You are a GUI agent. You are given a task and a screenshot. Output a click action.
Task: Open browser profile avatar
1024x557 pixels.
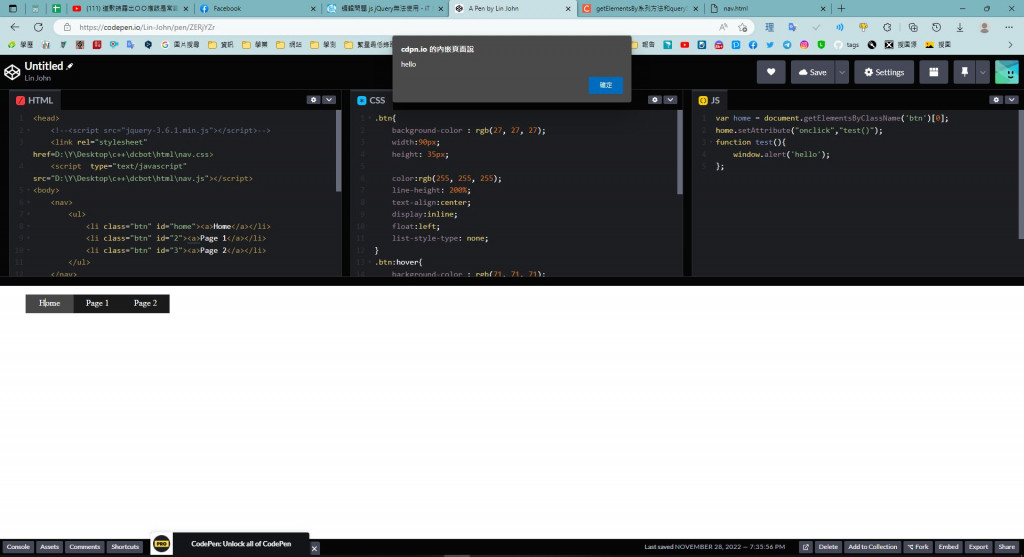(984, 27)
